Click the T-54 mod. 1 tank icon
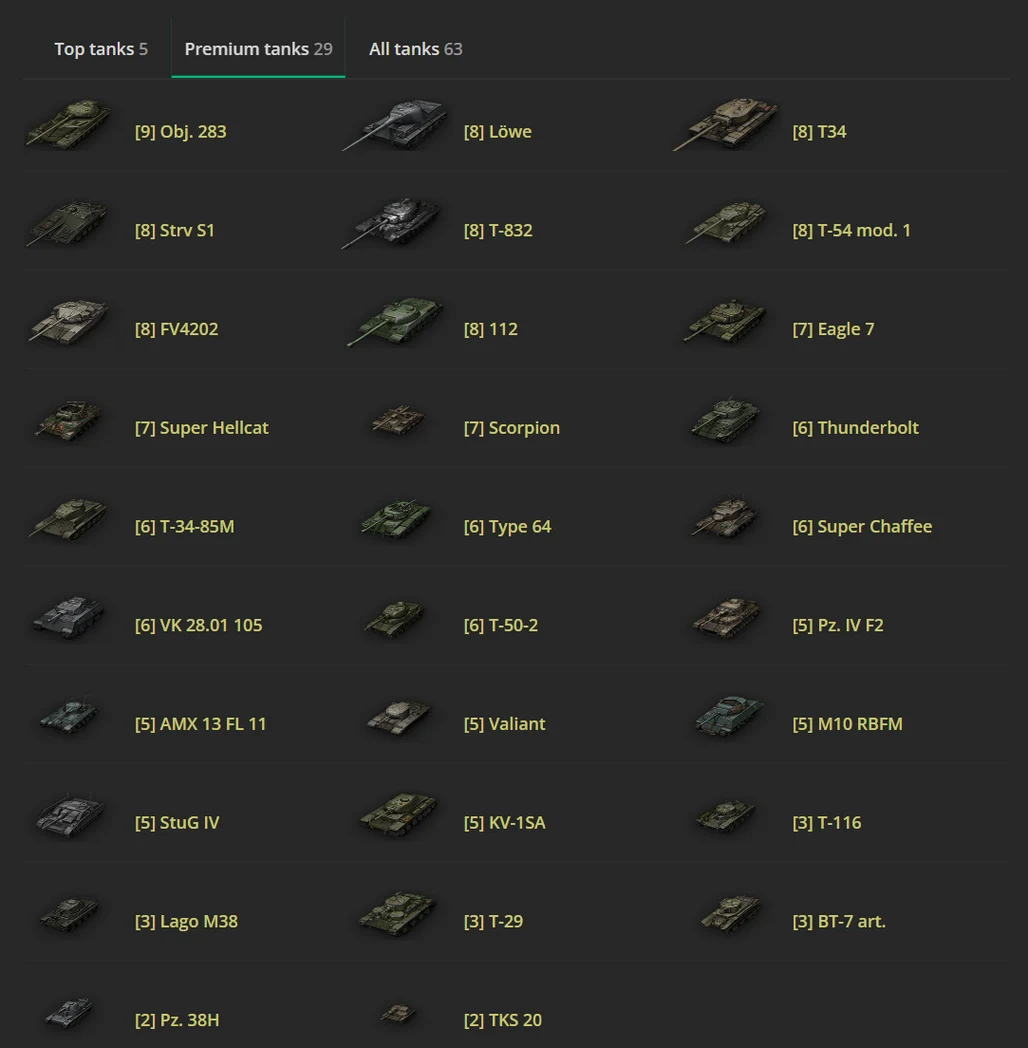1028x1048 pixels. pyautogui.click(x=726, y=223)
